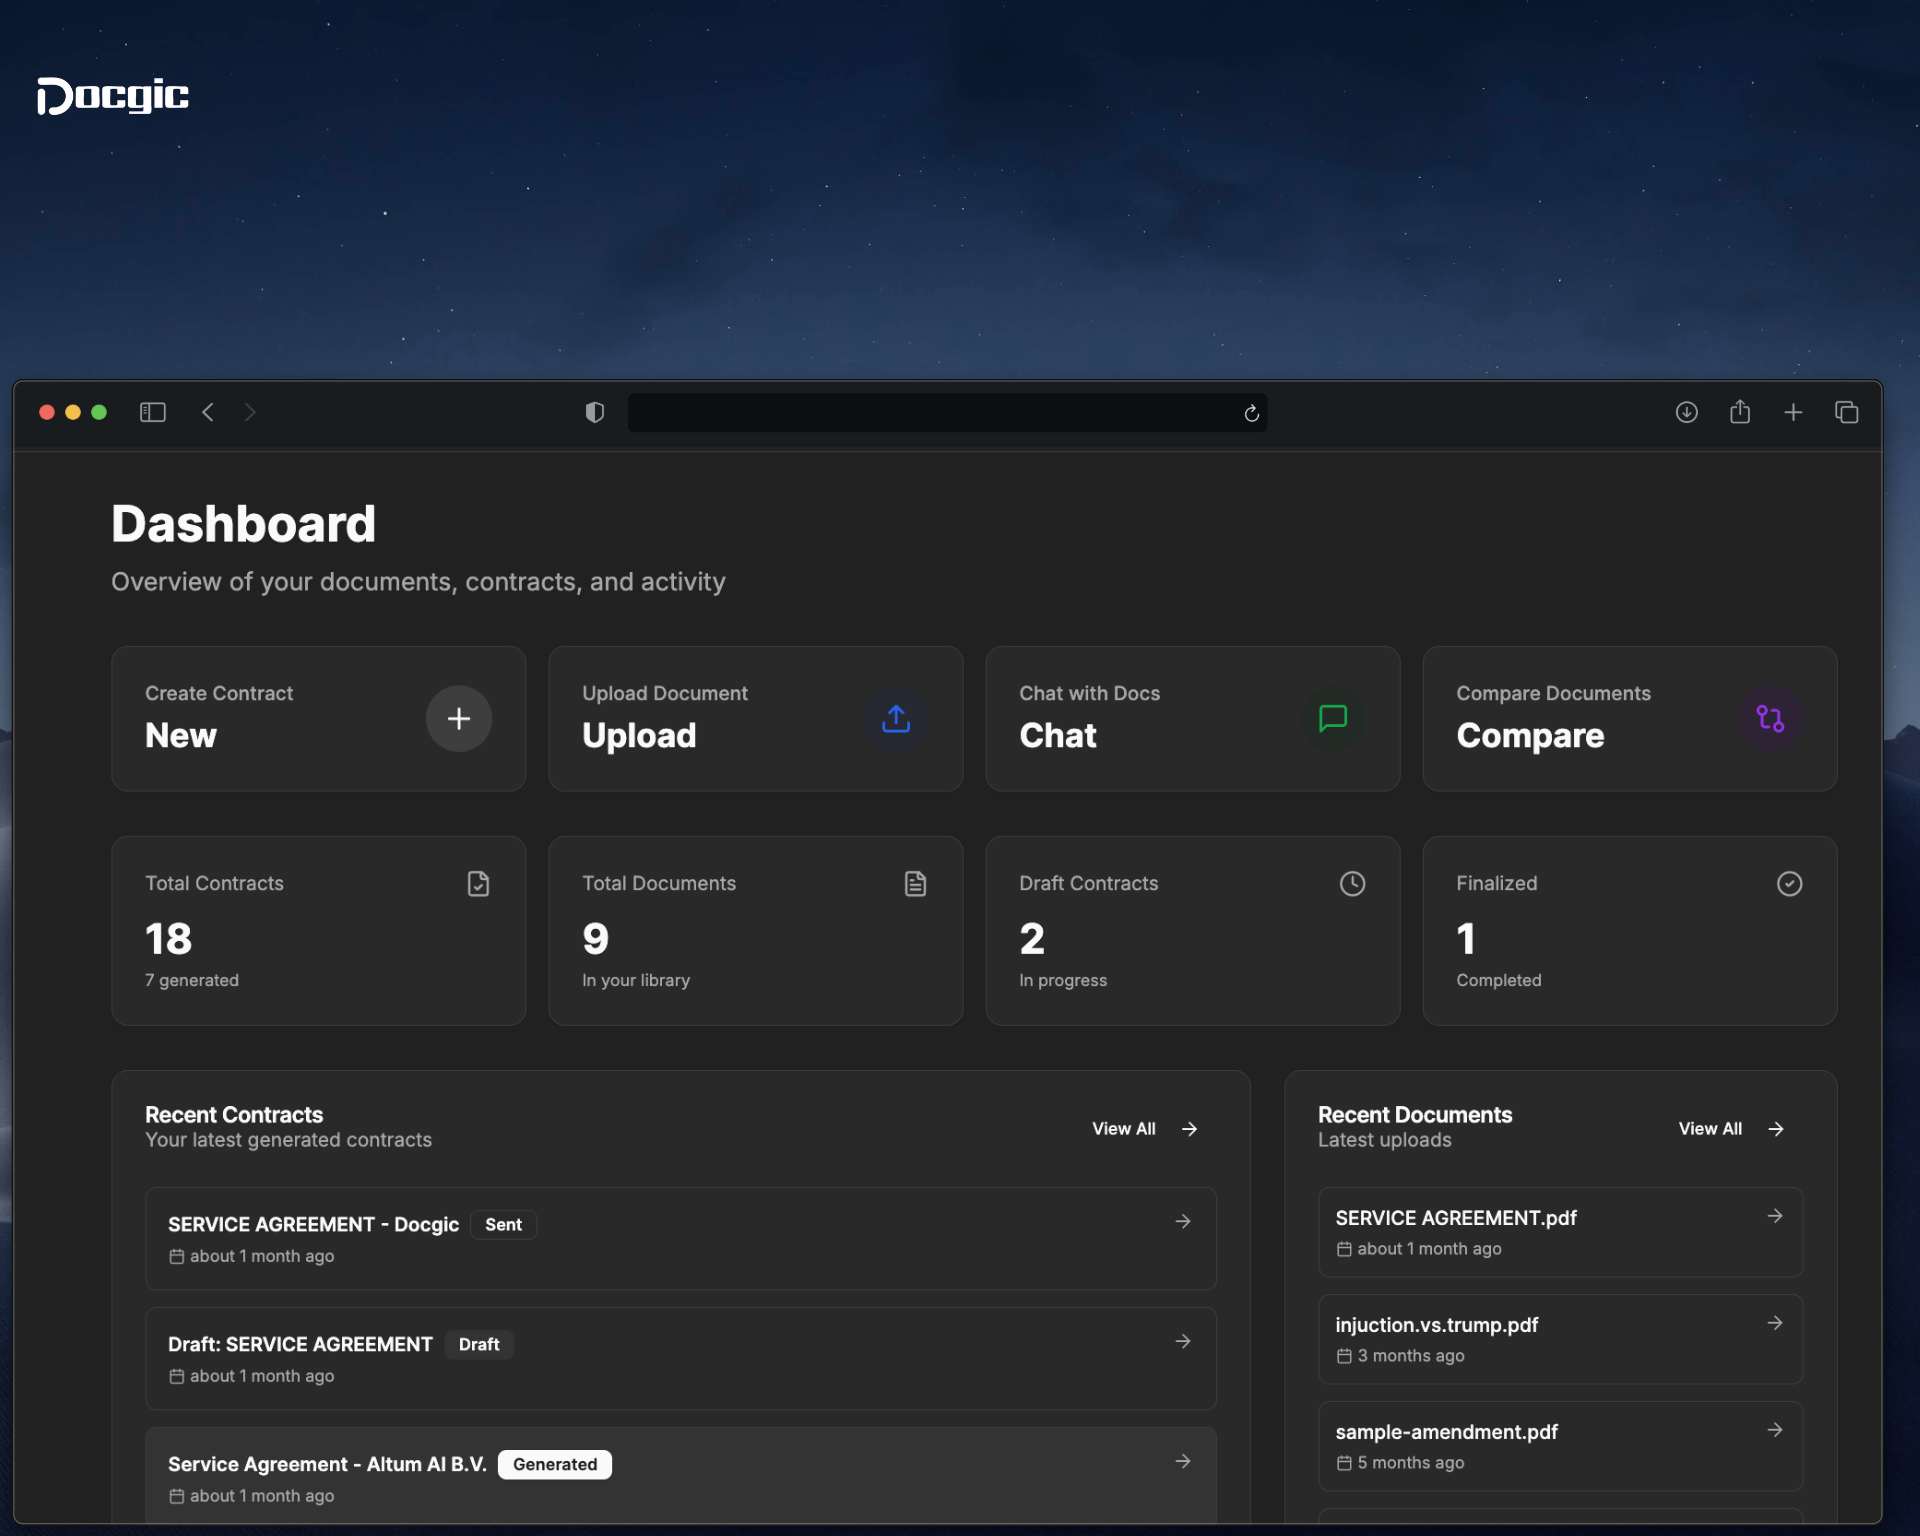Click the browser share icon

[1740, 412]
